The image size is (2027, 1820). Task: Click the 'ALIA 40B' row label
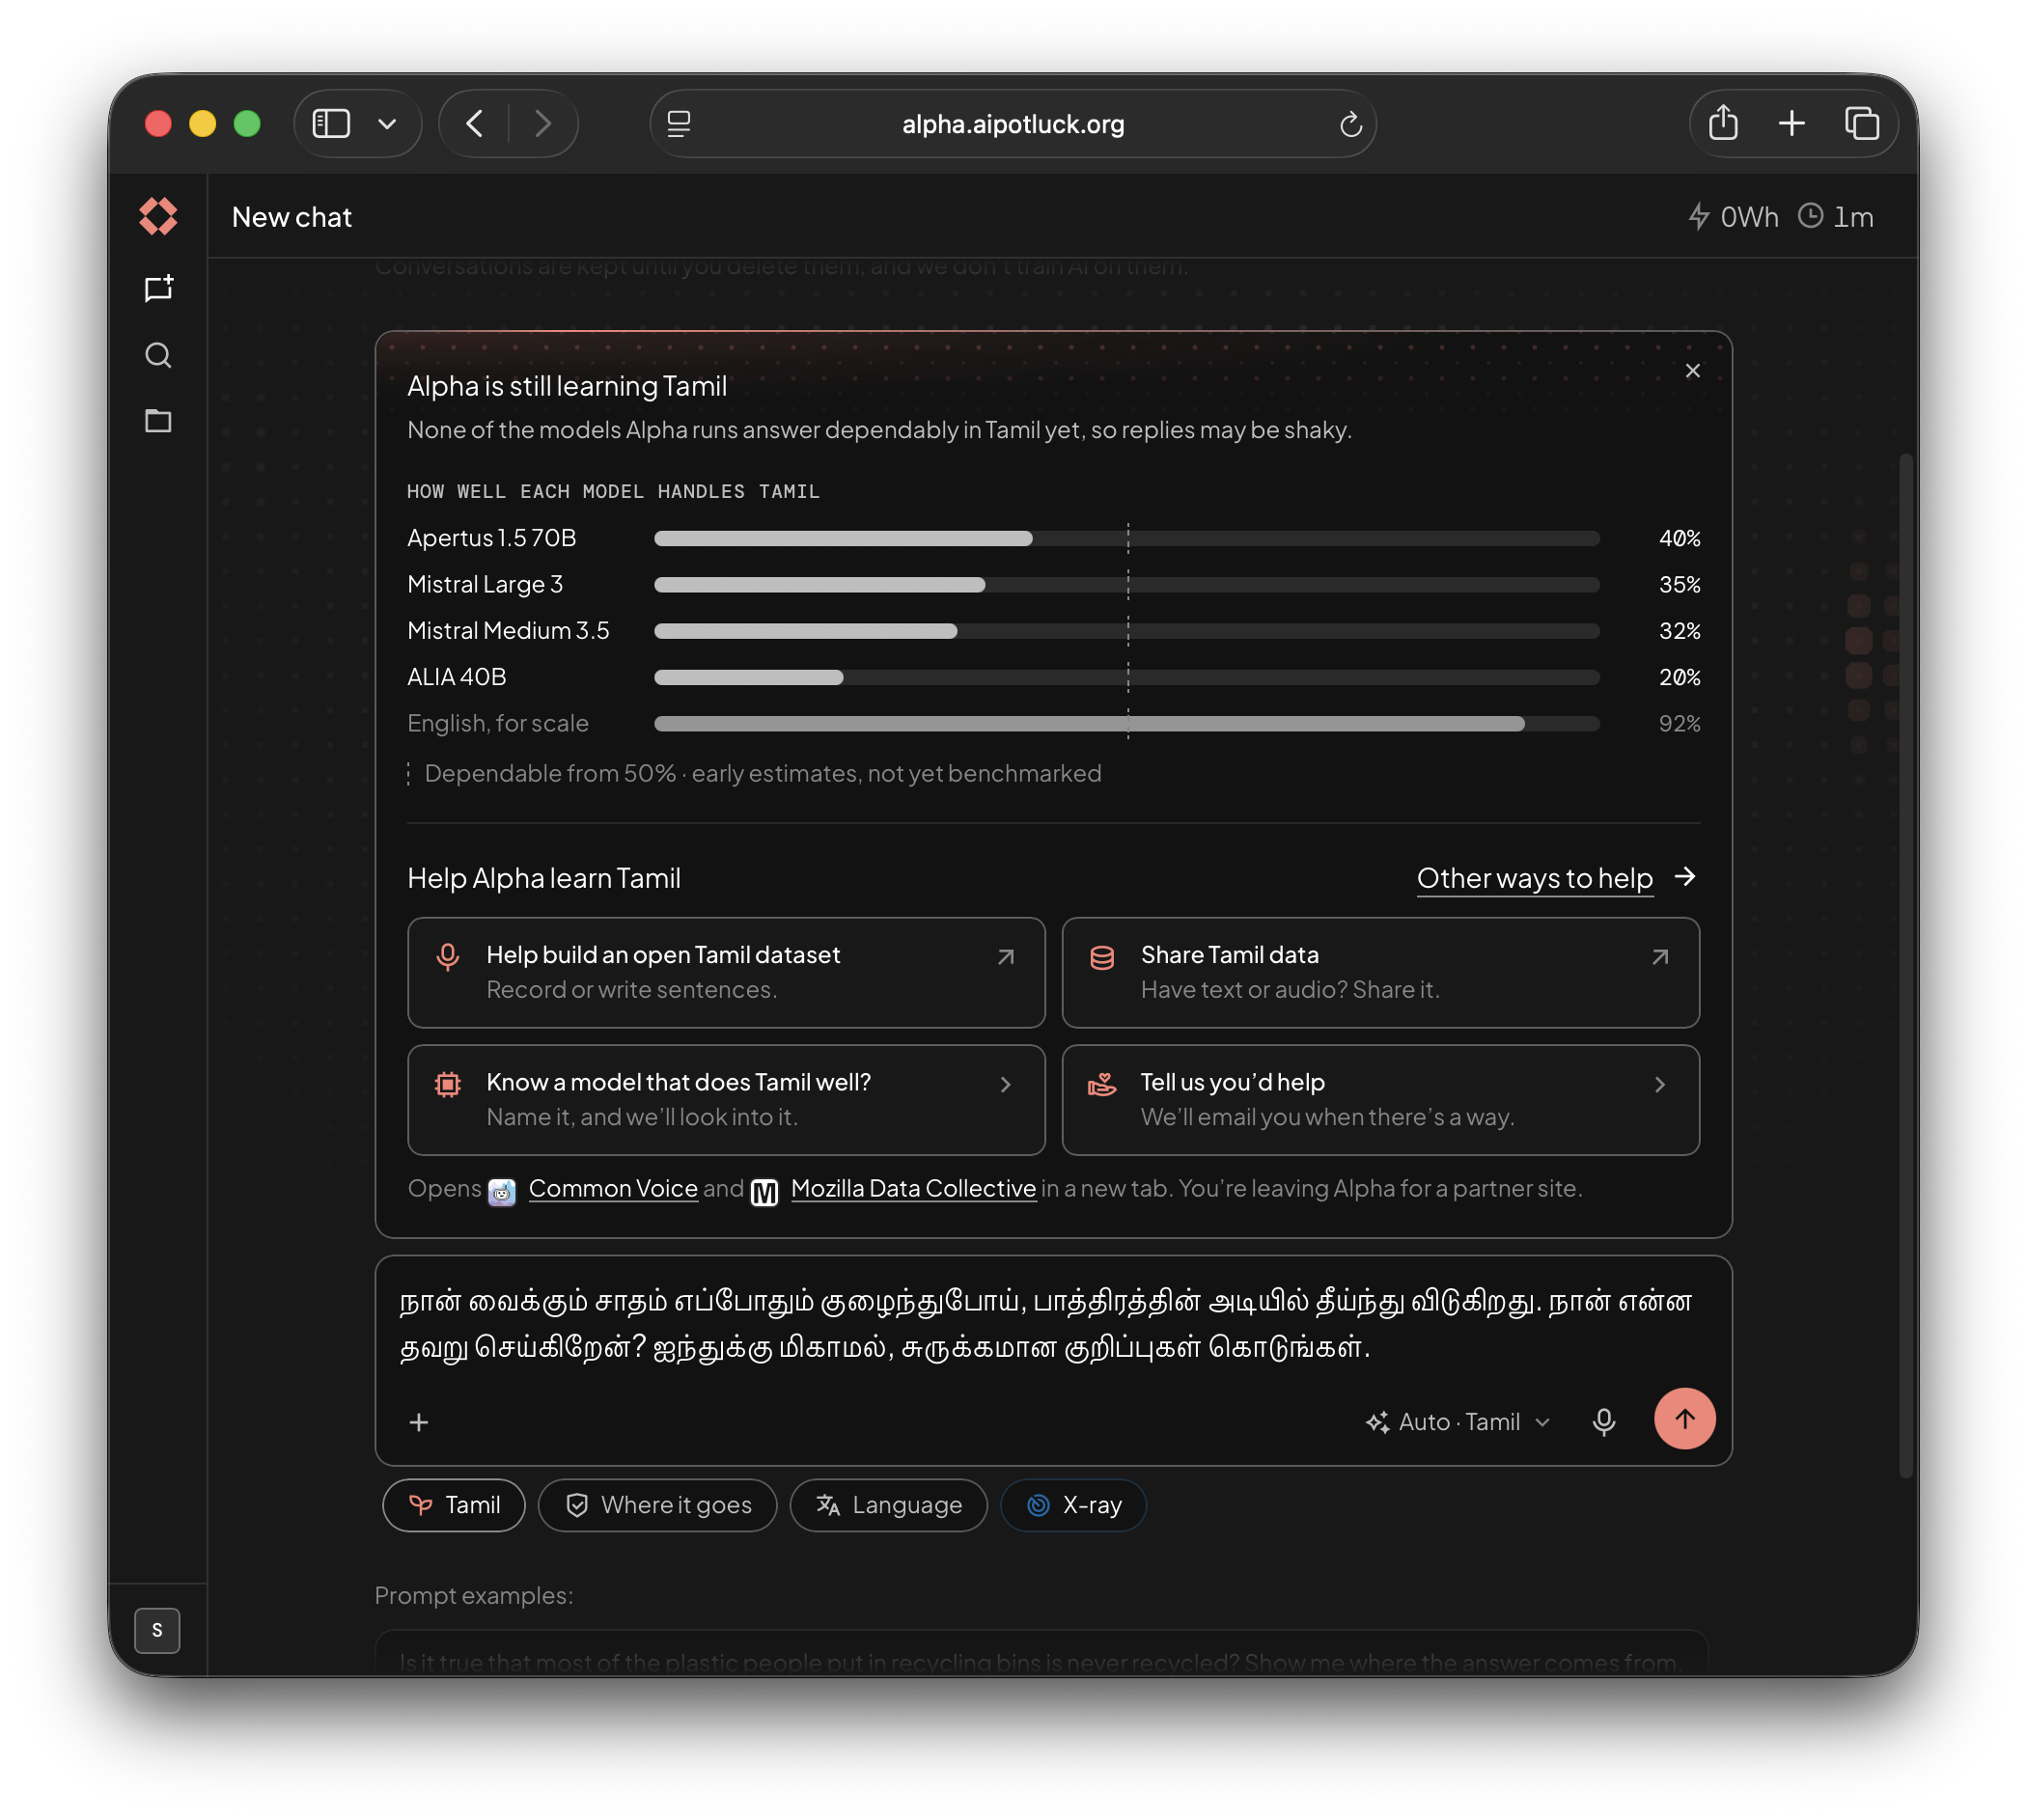tap(457, 678)
